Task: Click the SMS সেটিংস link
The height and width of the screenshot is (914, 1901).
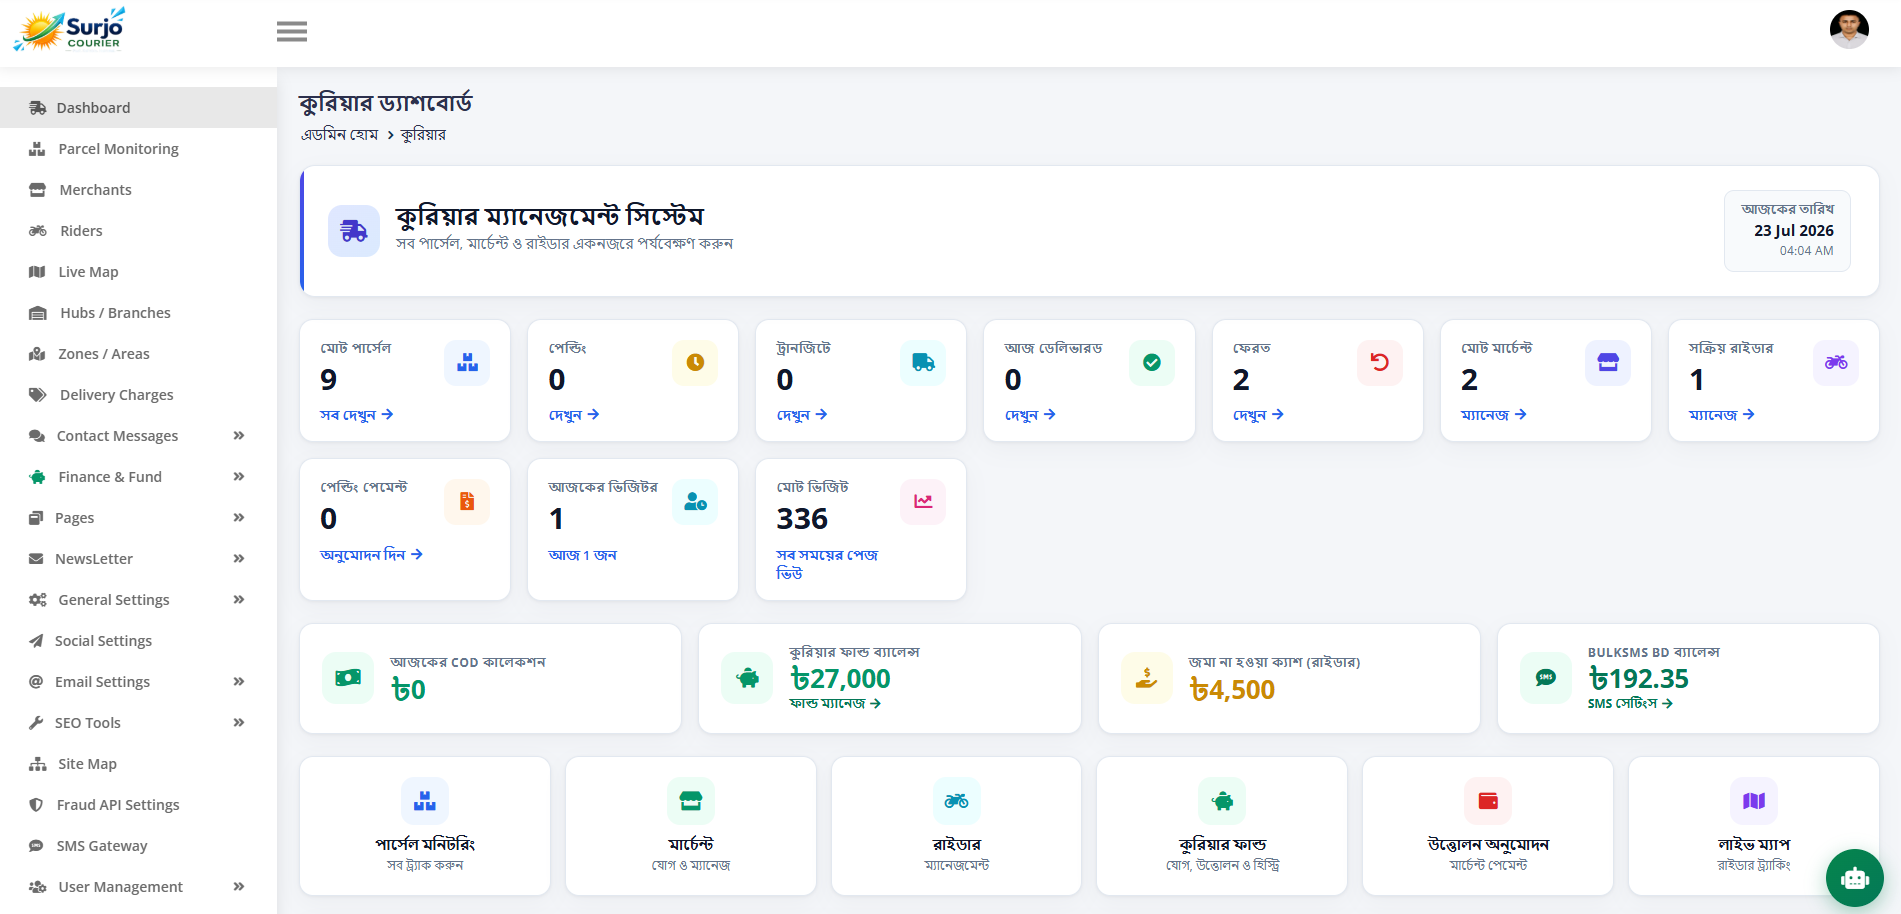Action: [1630, 704]
